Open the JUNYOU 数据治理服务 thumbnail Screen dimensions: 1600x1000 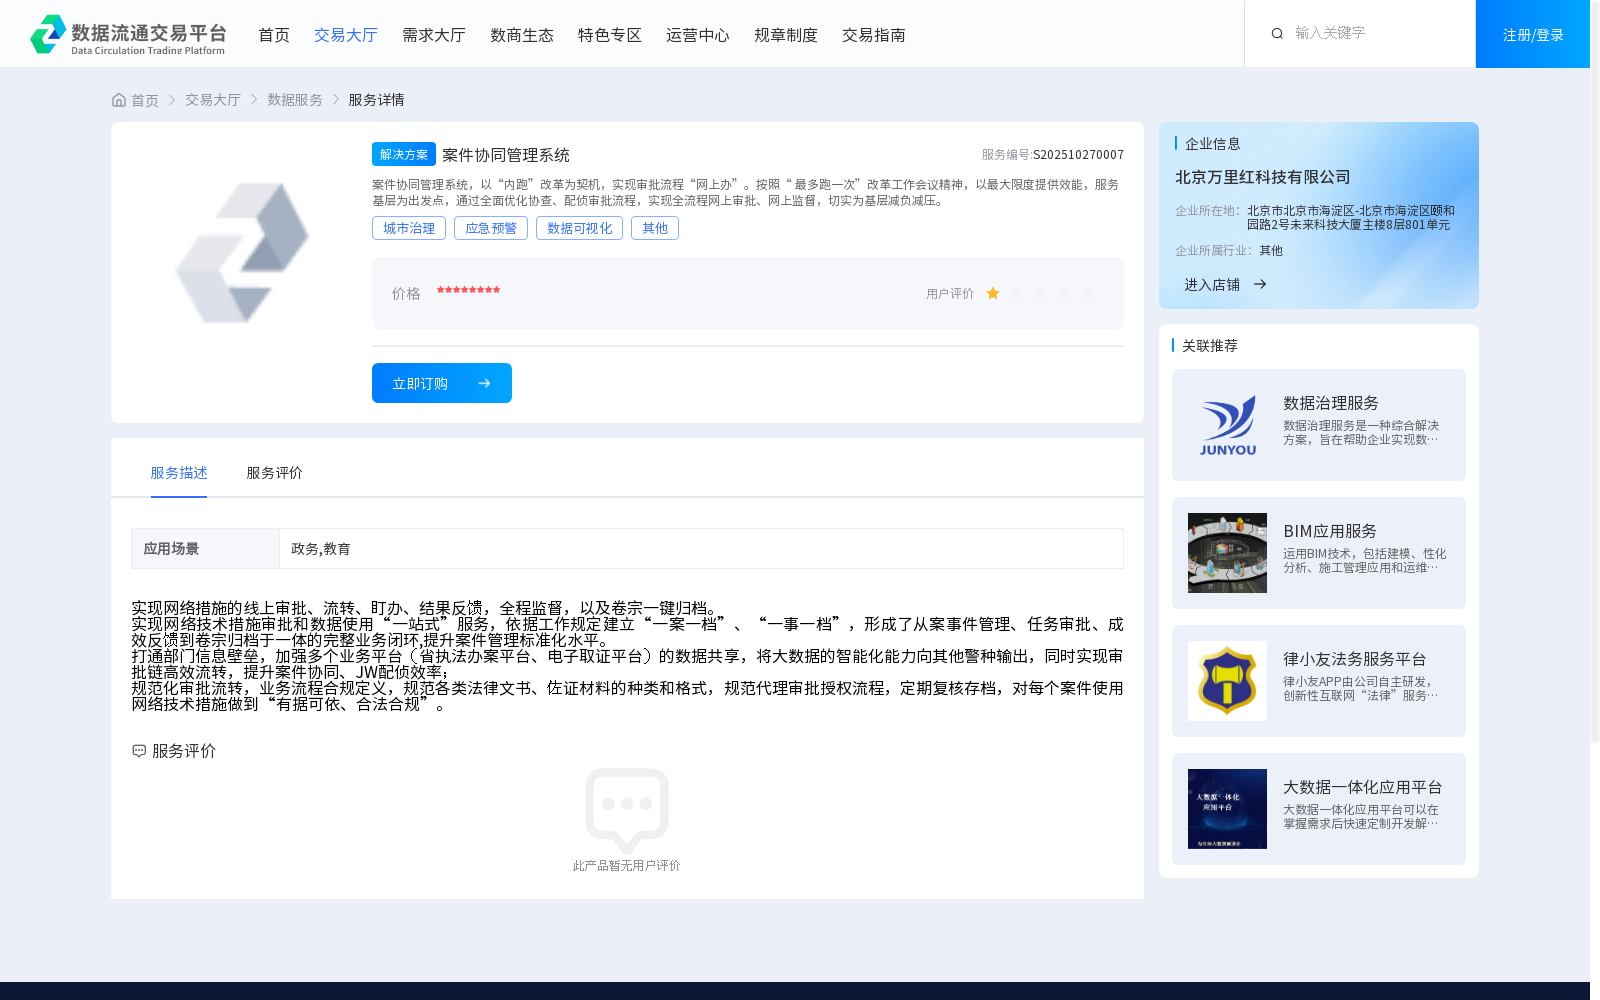[x=1227, y=425]
